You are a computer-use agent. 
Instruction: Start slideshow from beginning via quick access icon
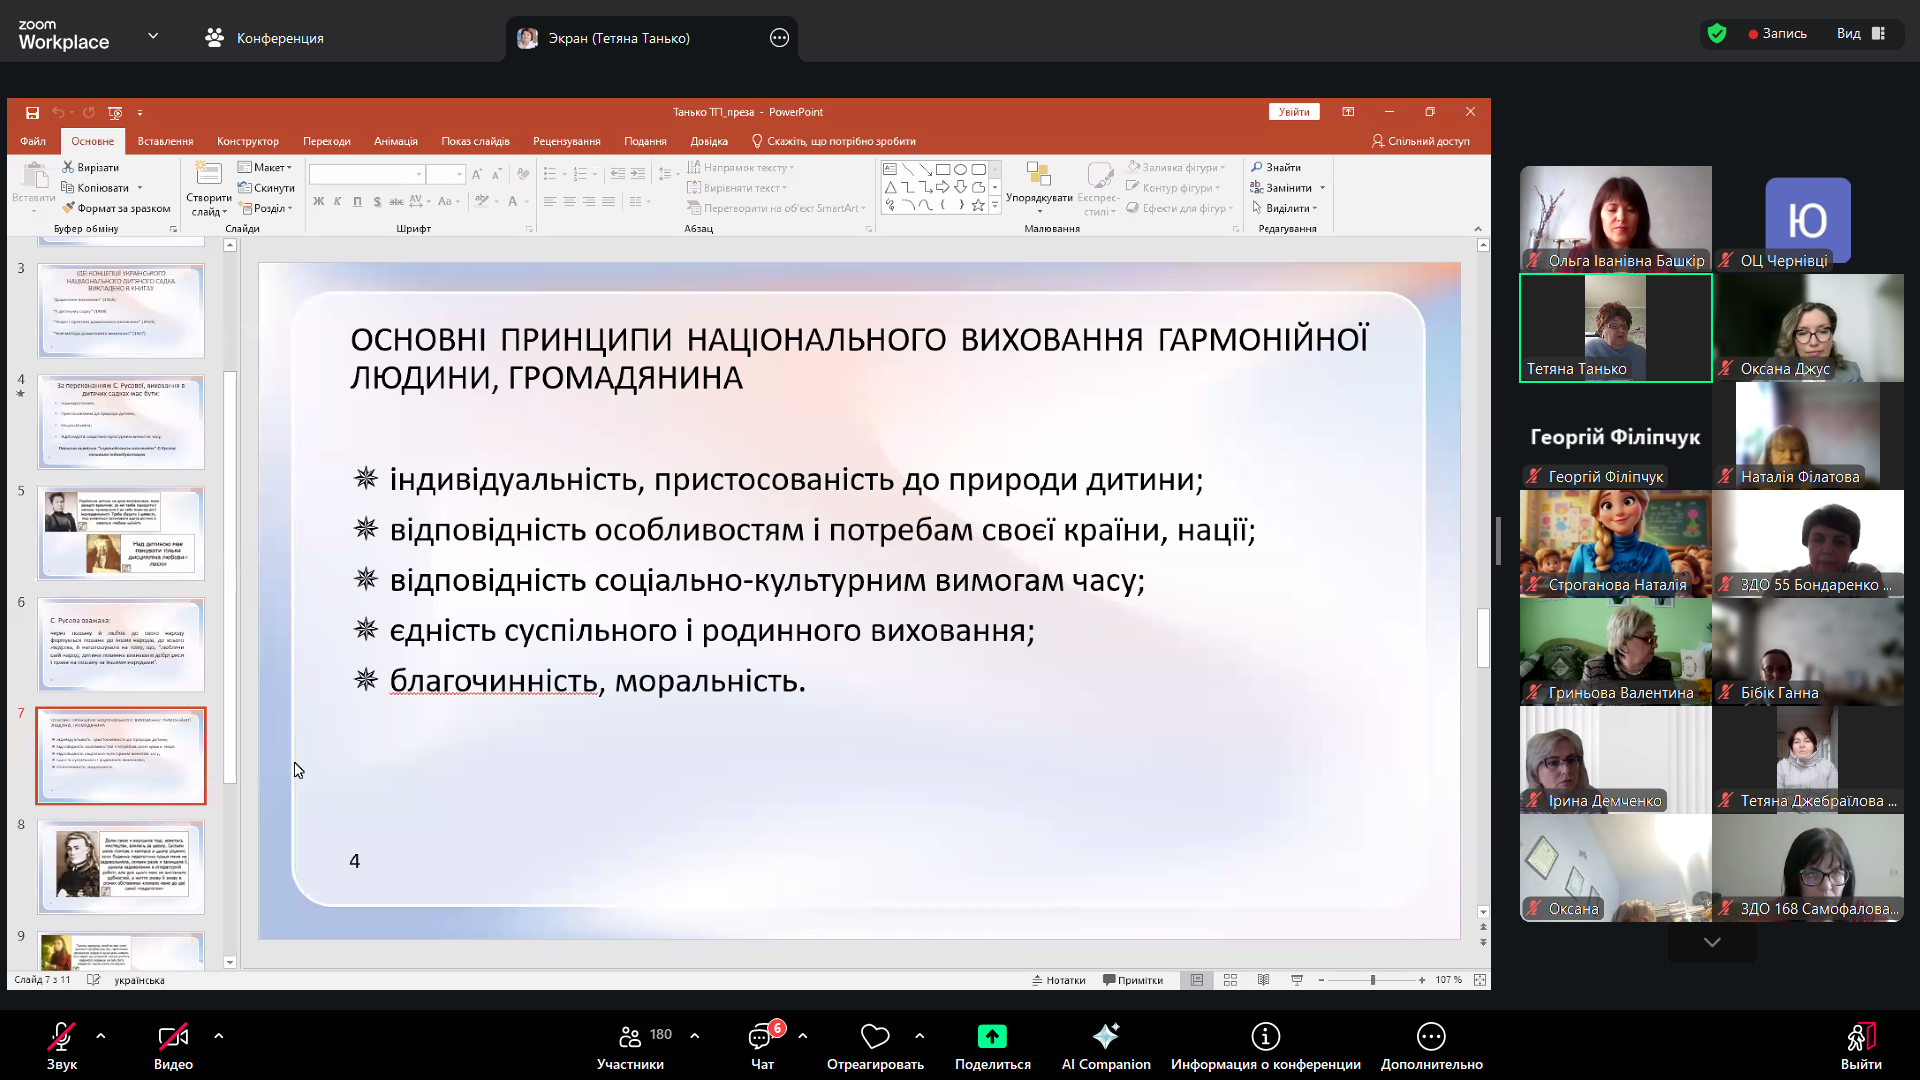point(115,113)
